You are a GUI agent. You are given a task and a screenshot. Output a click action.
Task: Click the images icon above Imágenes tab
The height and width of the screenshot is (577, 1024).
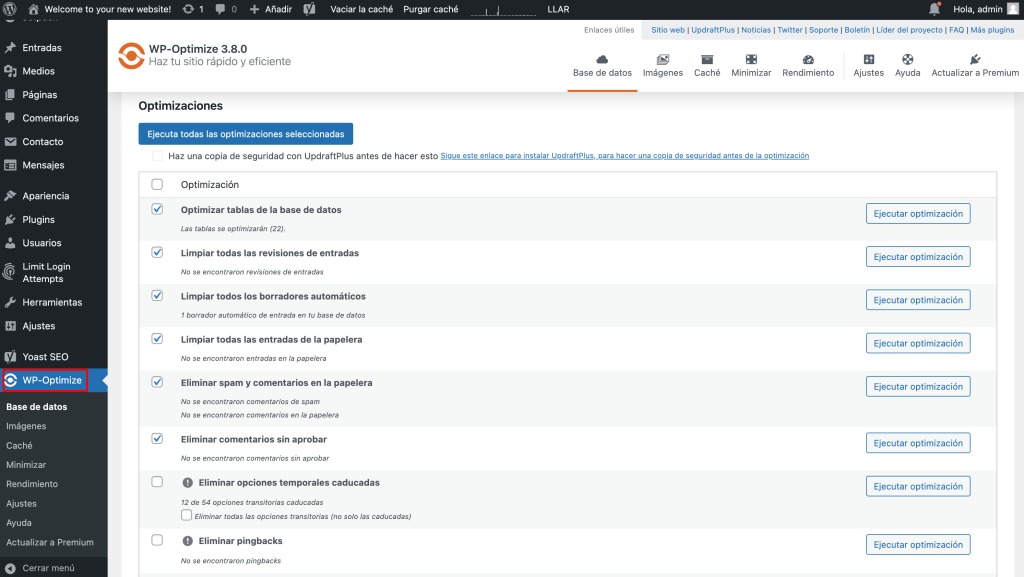[x=663, y=59]
